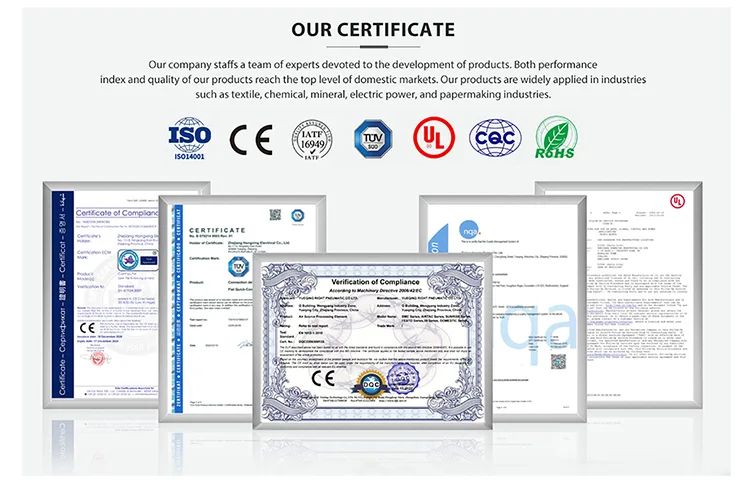Viewport: 750px width, 487px height.
Task: Click the line starting 'such as textile, chemical'
Action: coord(373,94)
